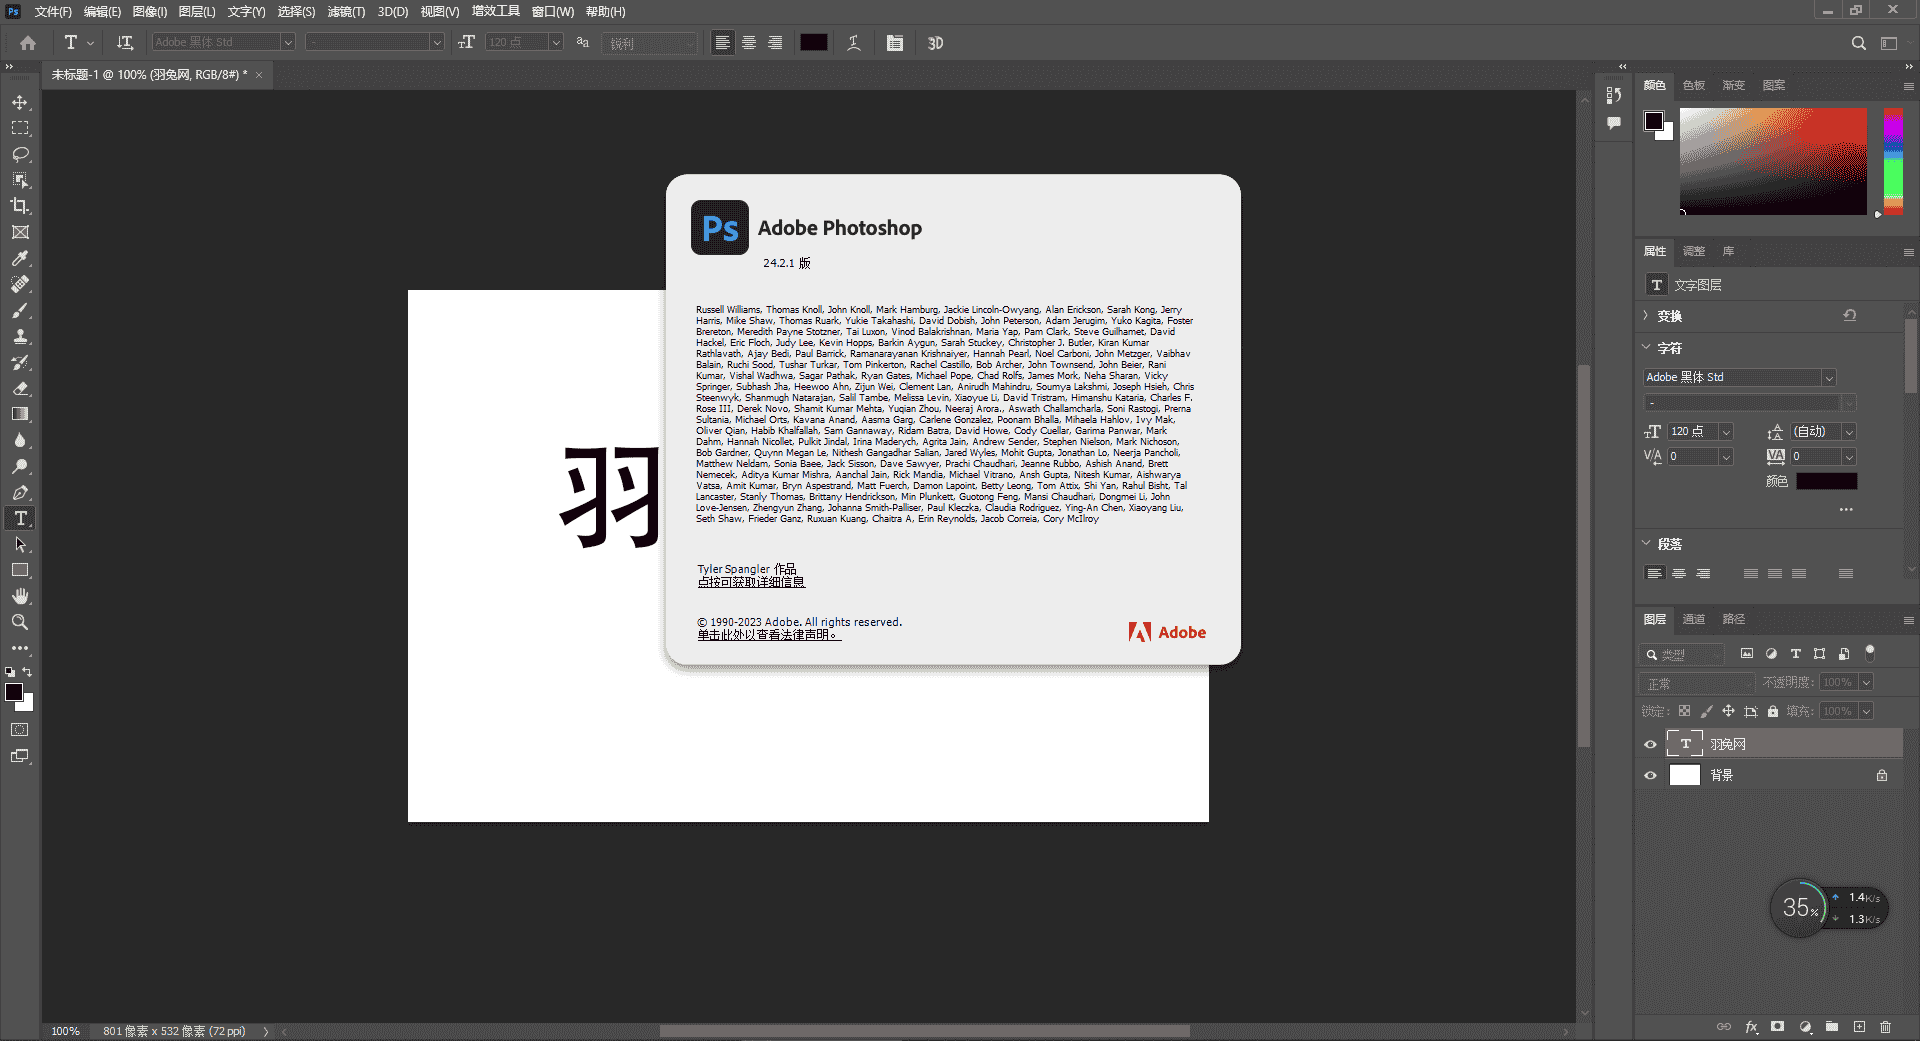Select the Crop tool

[x=20, y=206]
